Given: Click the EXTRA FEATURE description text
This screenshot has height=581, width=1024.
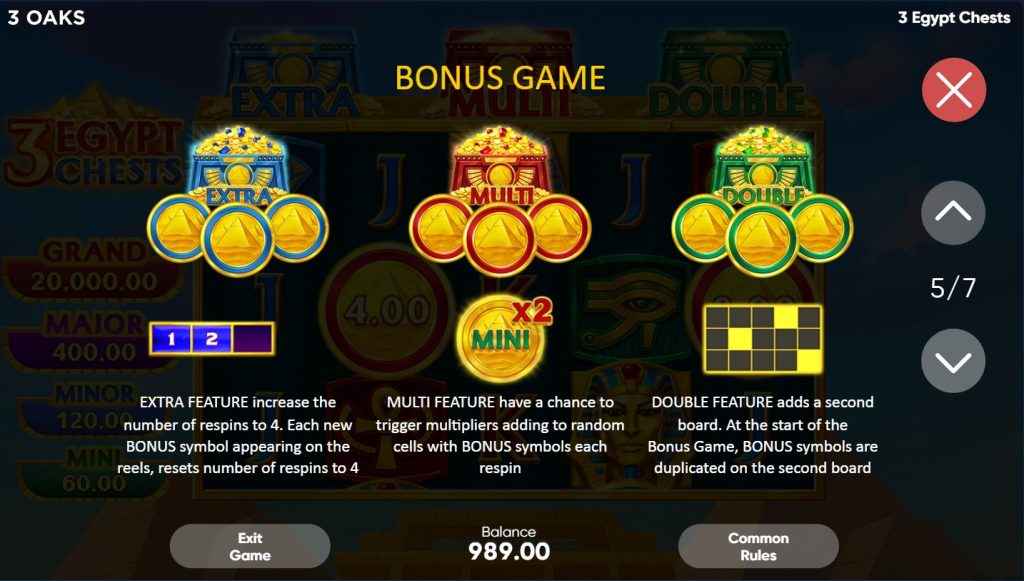Looking at the screenshot, I should [238, 435].
